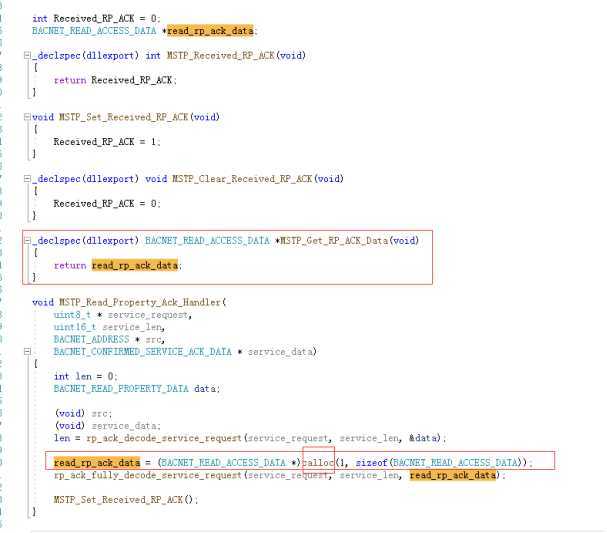Click read_rp_ack_data on the calloc assignment line
This screenshot has width=607, height=533.
(x=97, y=463)
